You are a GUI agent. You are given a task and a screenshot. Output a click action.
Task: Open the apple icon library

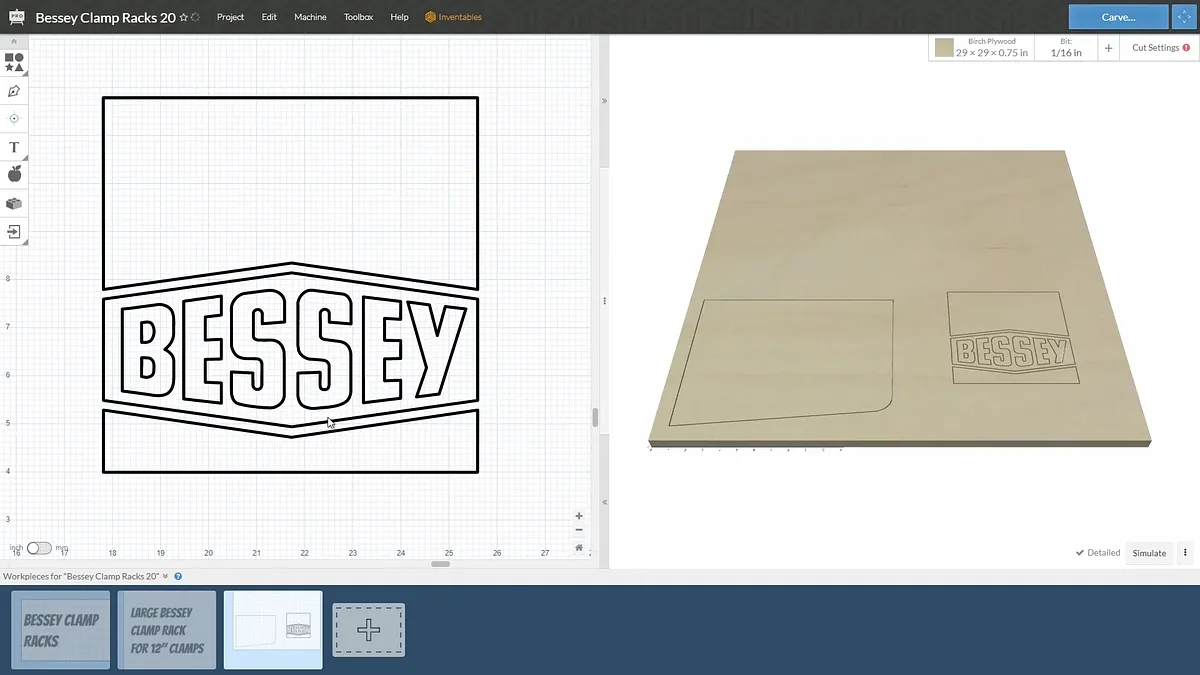click(x=14, y=175)
